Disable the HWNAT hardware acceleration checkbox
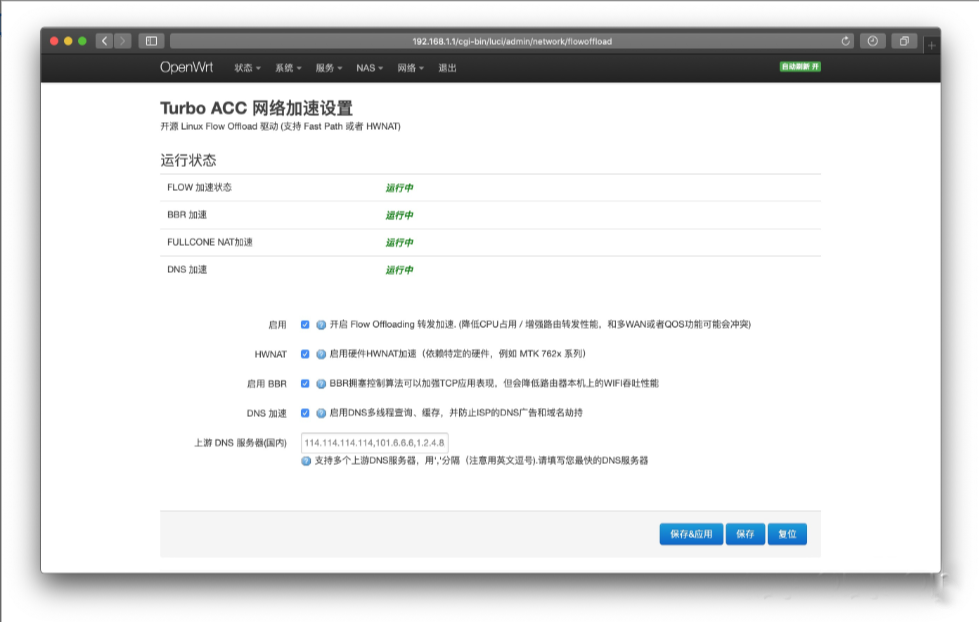Image resolution: width=979 pixels, height=622 pixels. 303,354
